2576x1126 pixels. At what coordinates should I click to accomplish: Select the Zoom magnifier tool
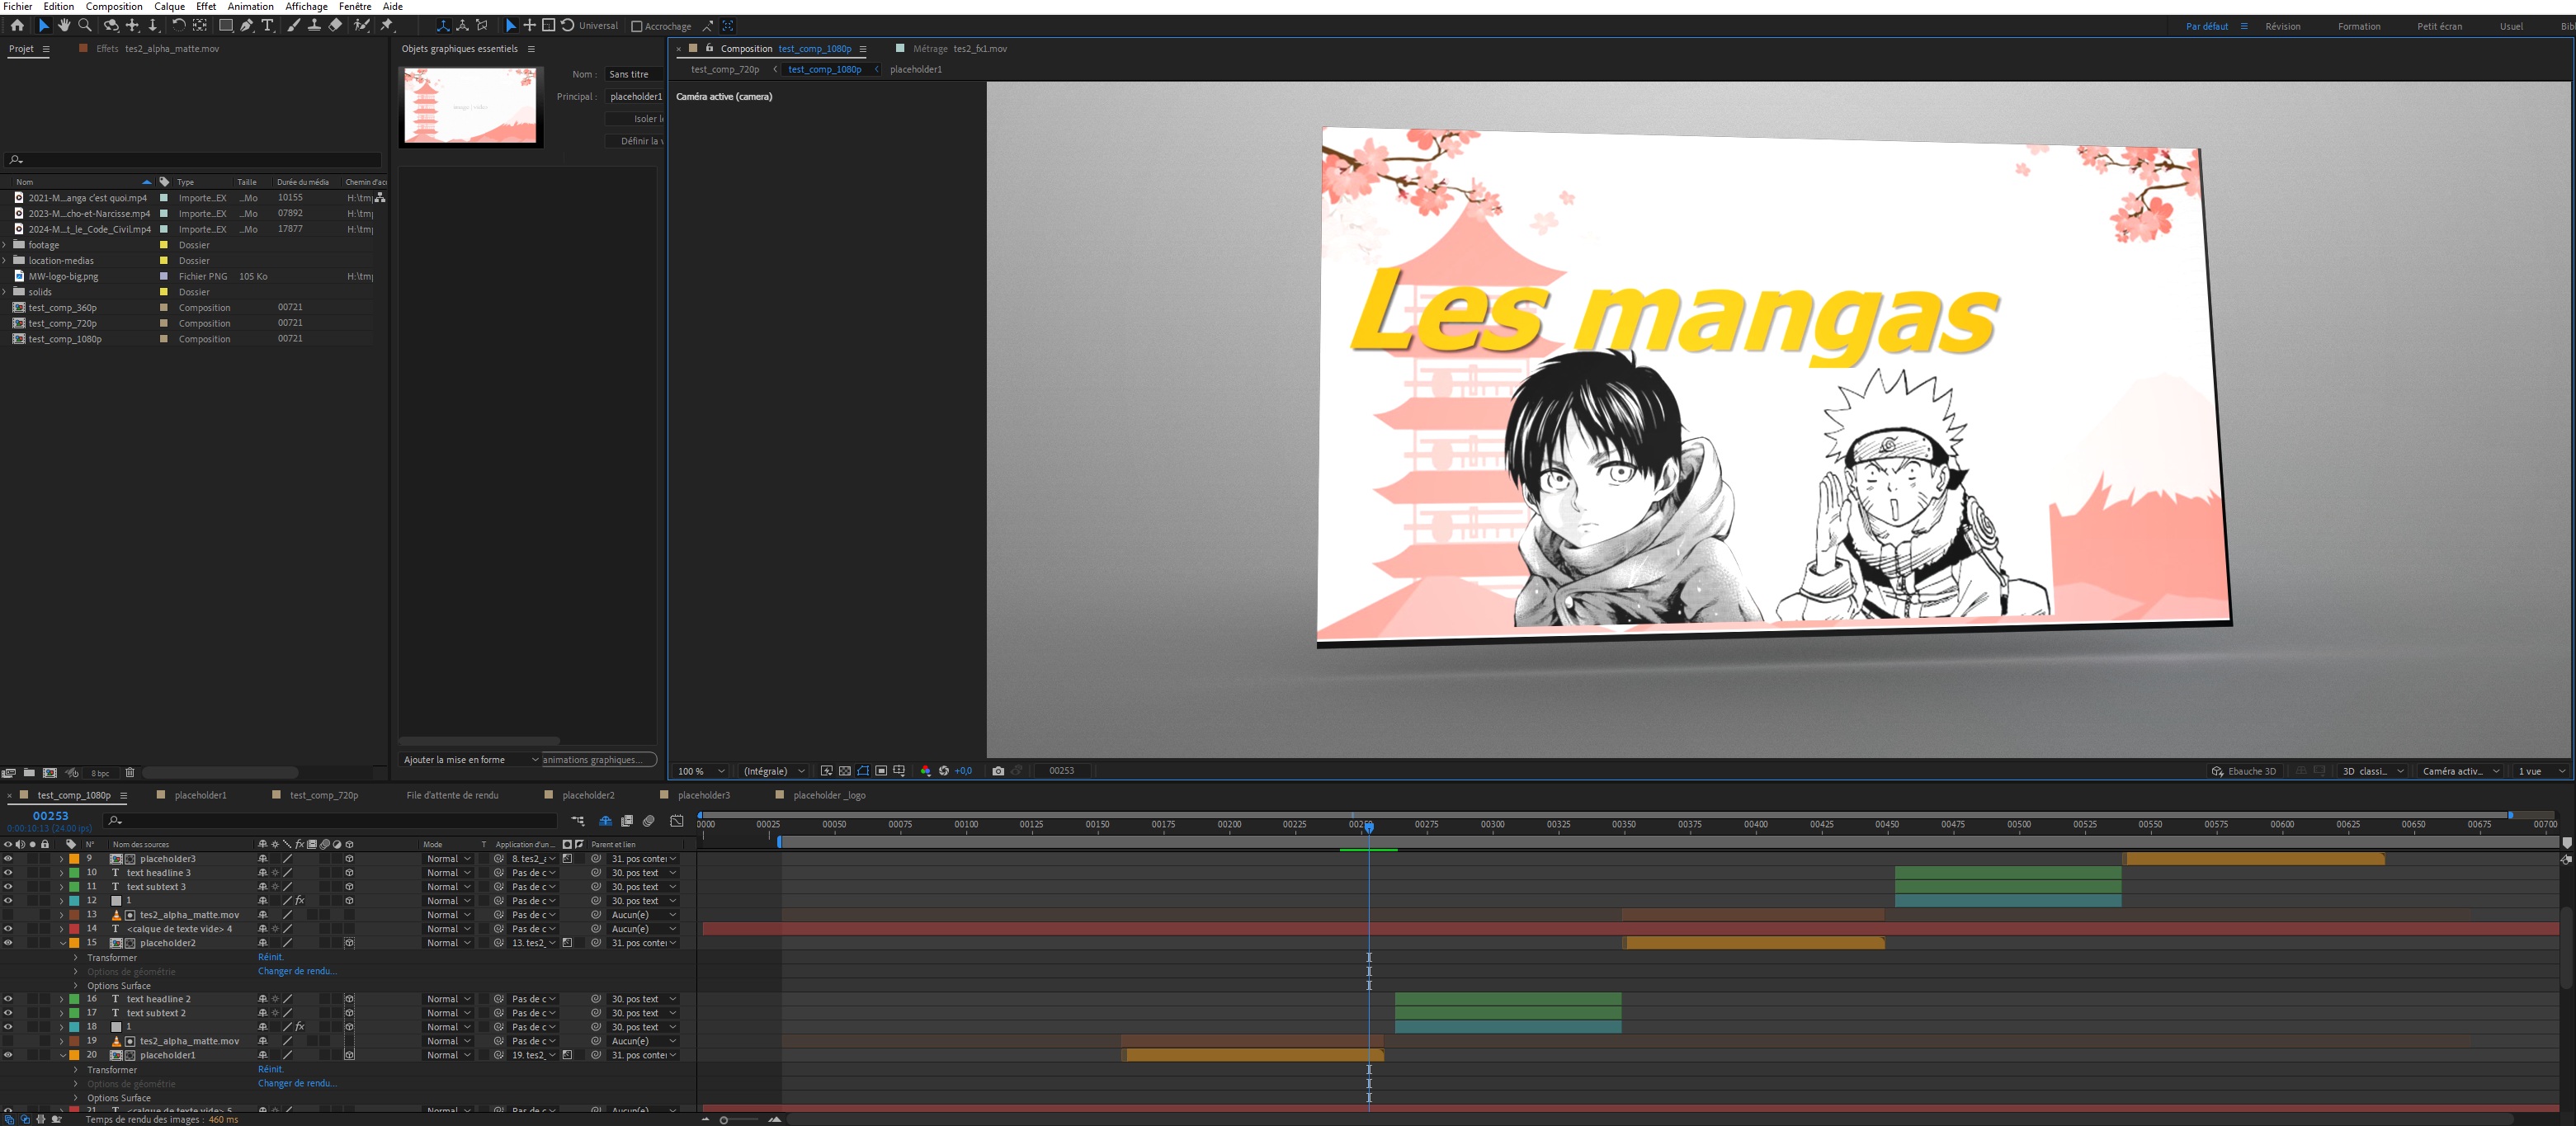(x=85, y=25)
